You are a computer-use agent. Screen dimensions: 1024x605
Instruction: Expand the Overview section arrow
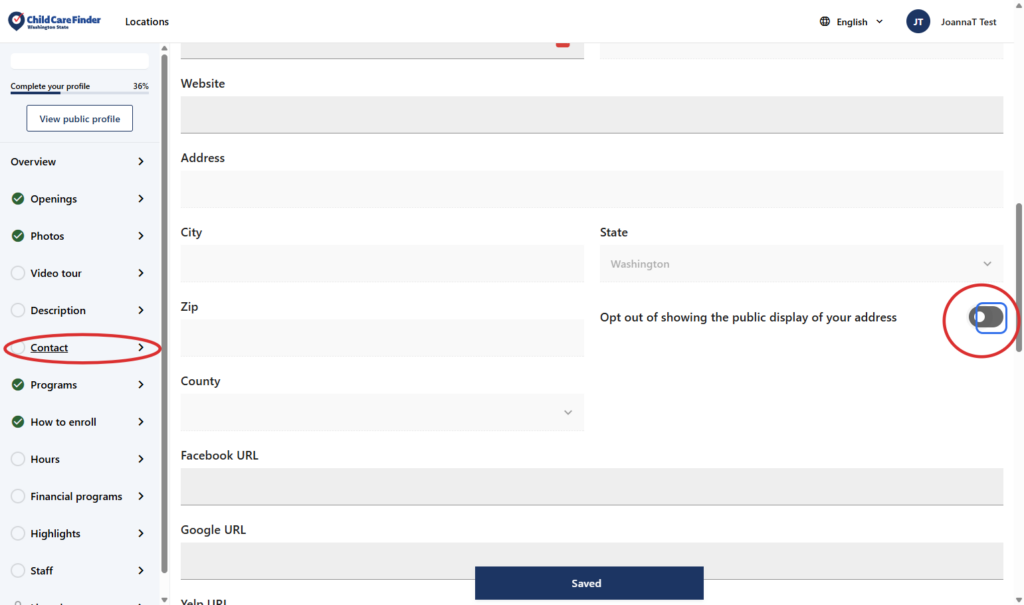pos(141,162)
